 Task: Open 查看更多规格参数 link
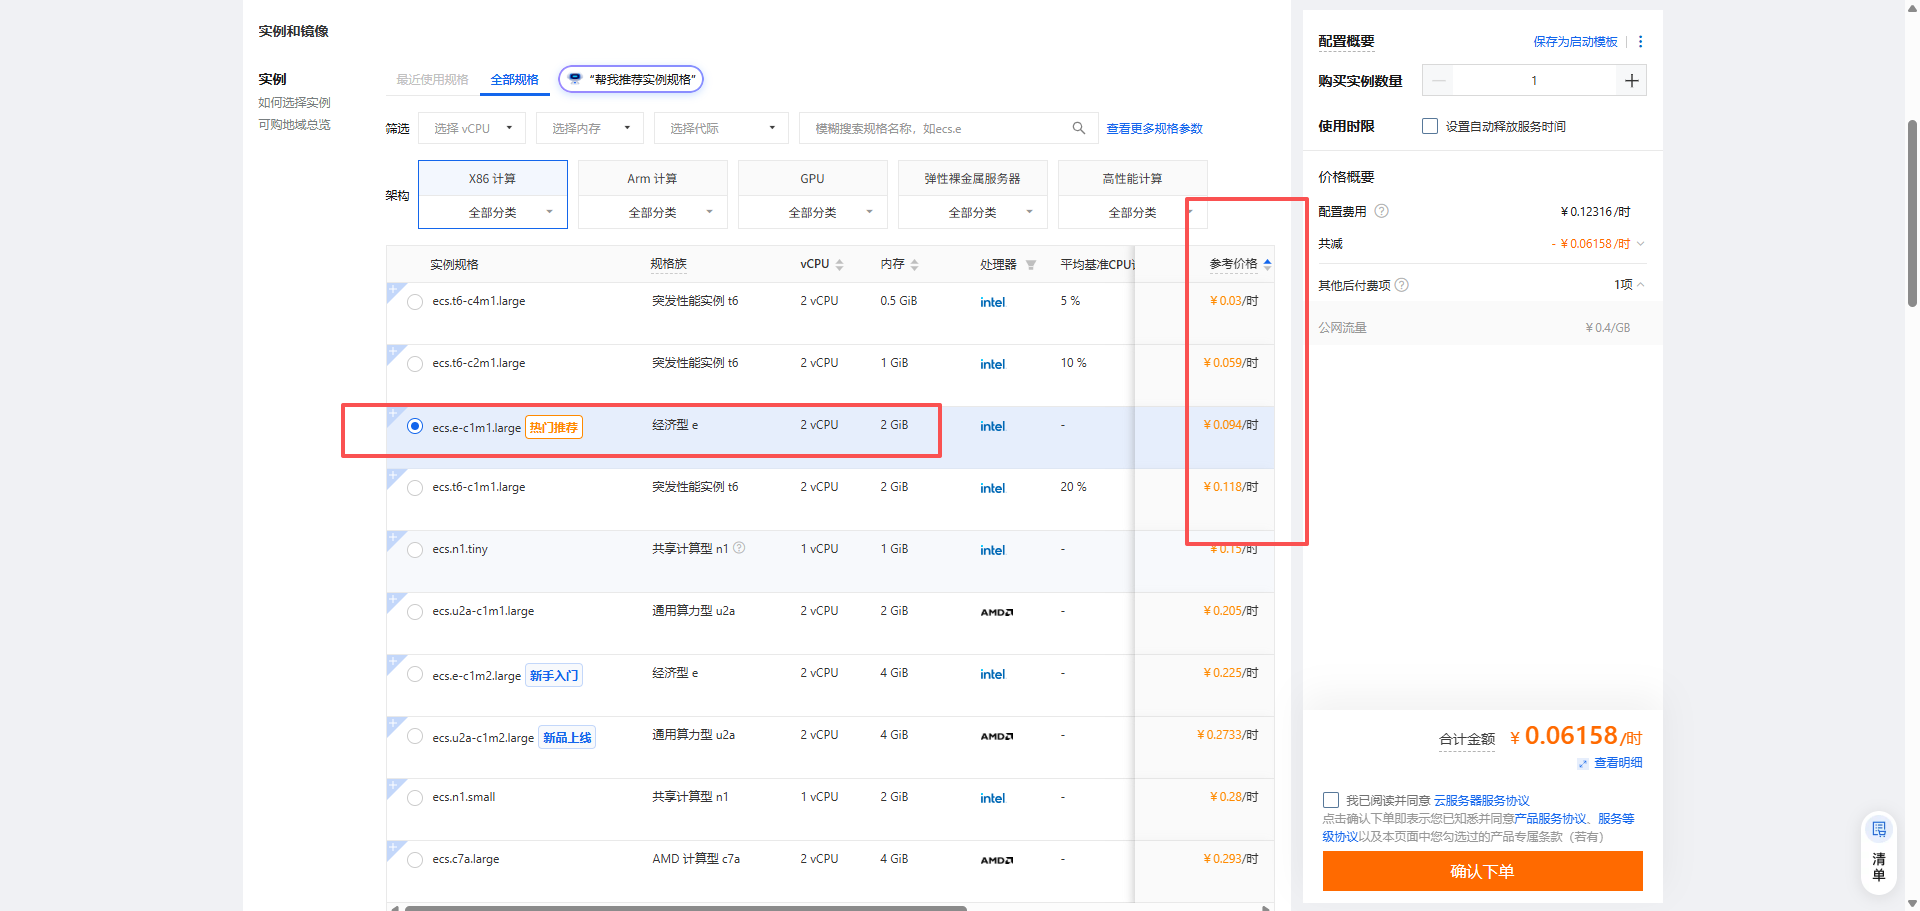[x=1154, y=129]
